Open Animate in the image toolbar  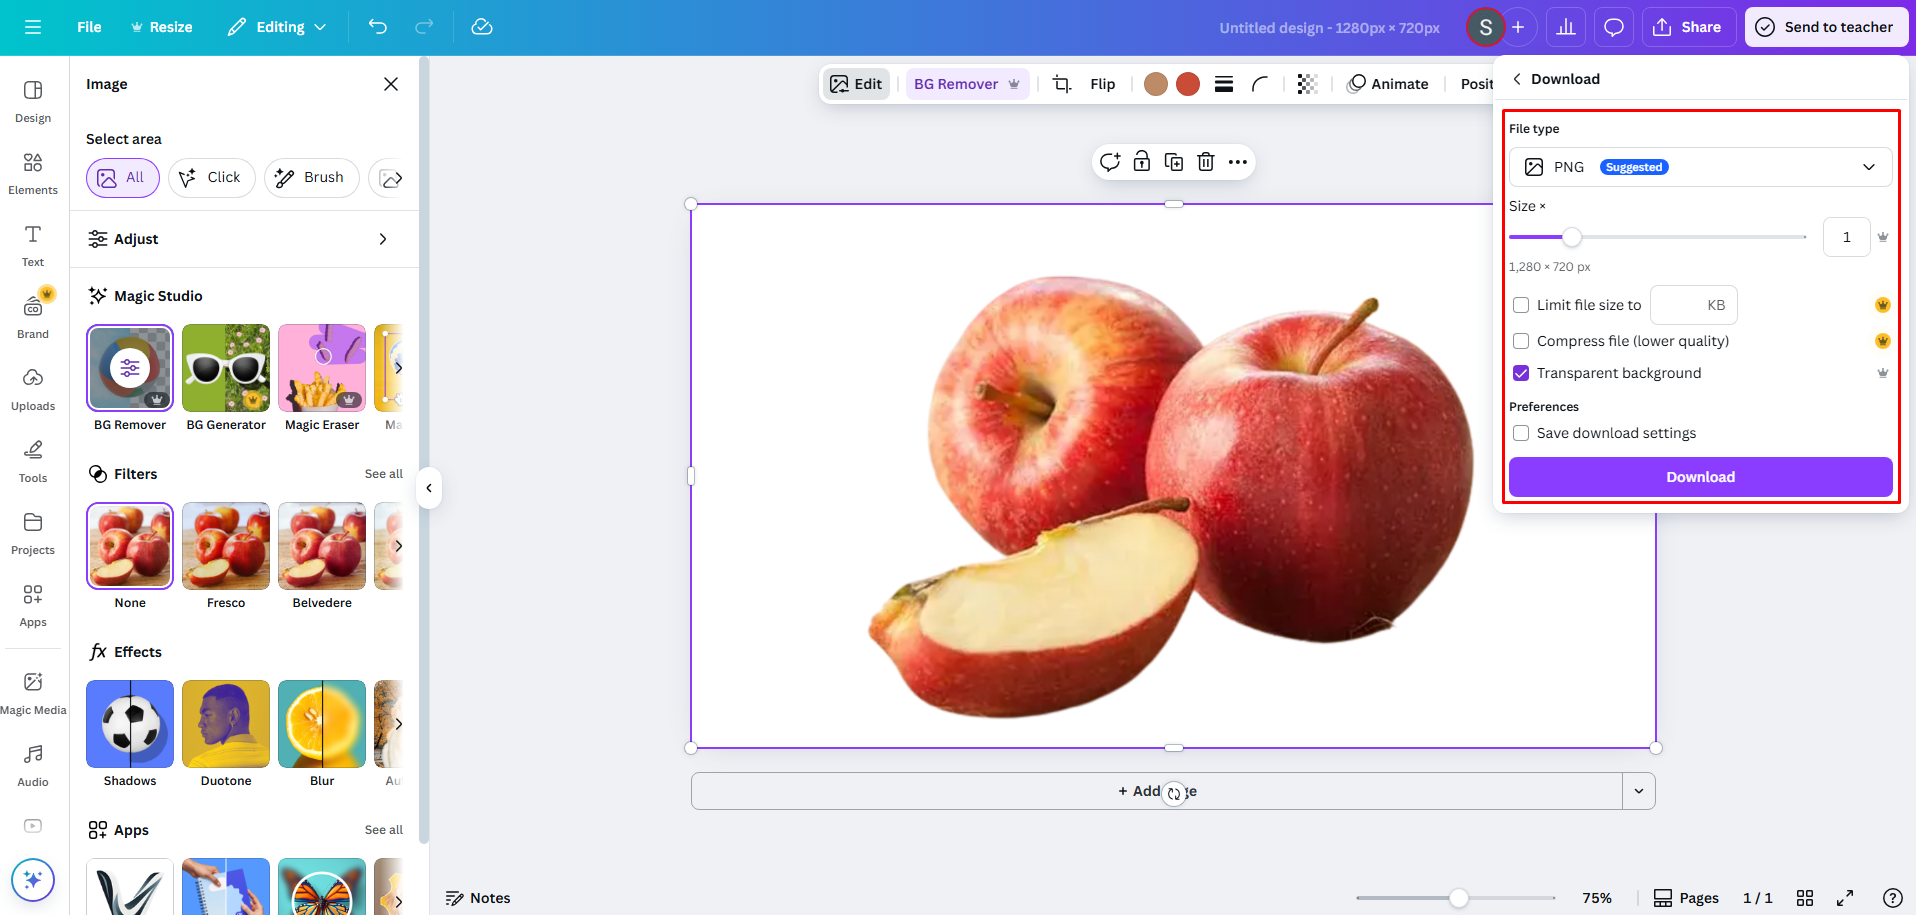pos(1388,84)
